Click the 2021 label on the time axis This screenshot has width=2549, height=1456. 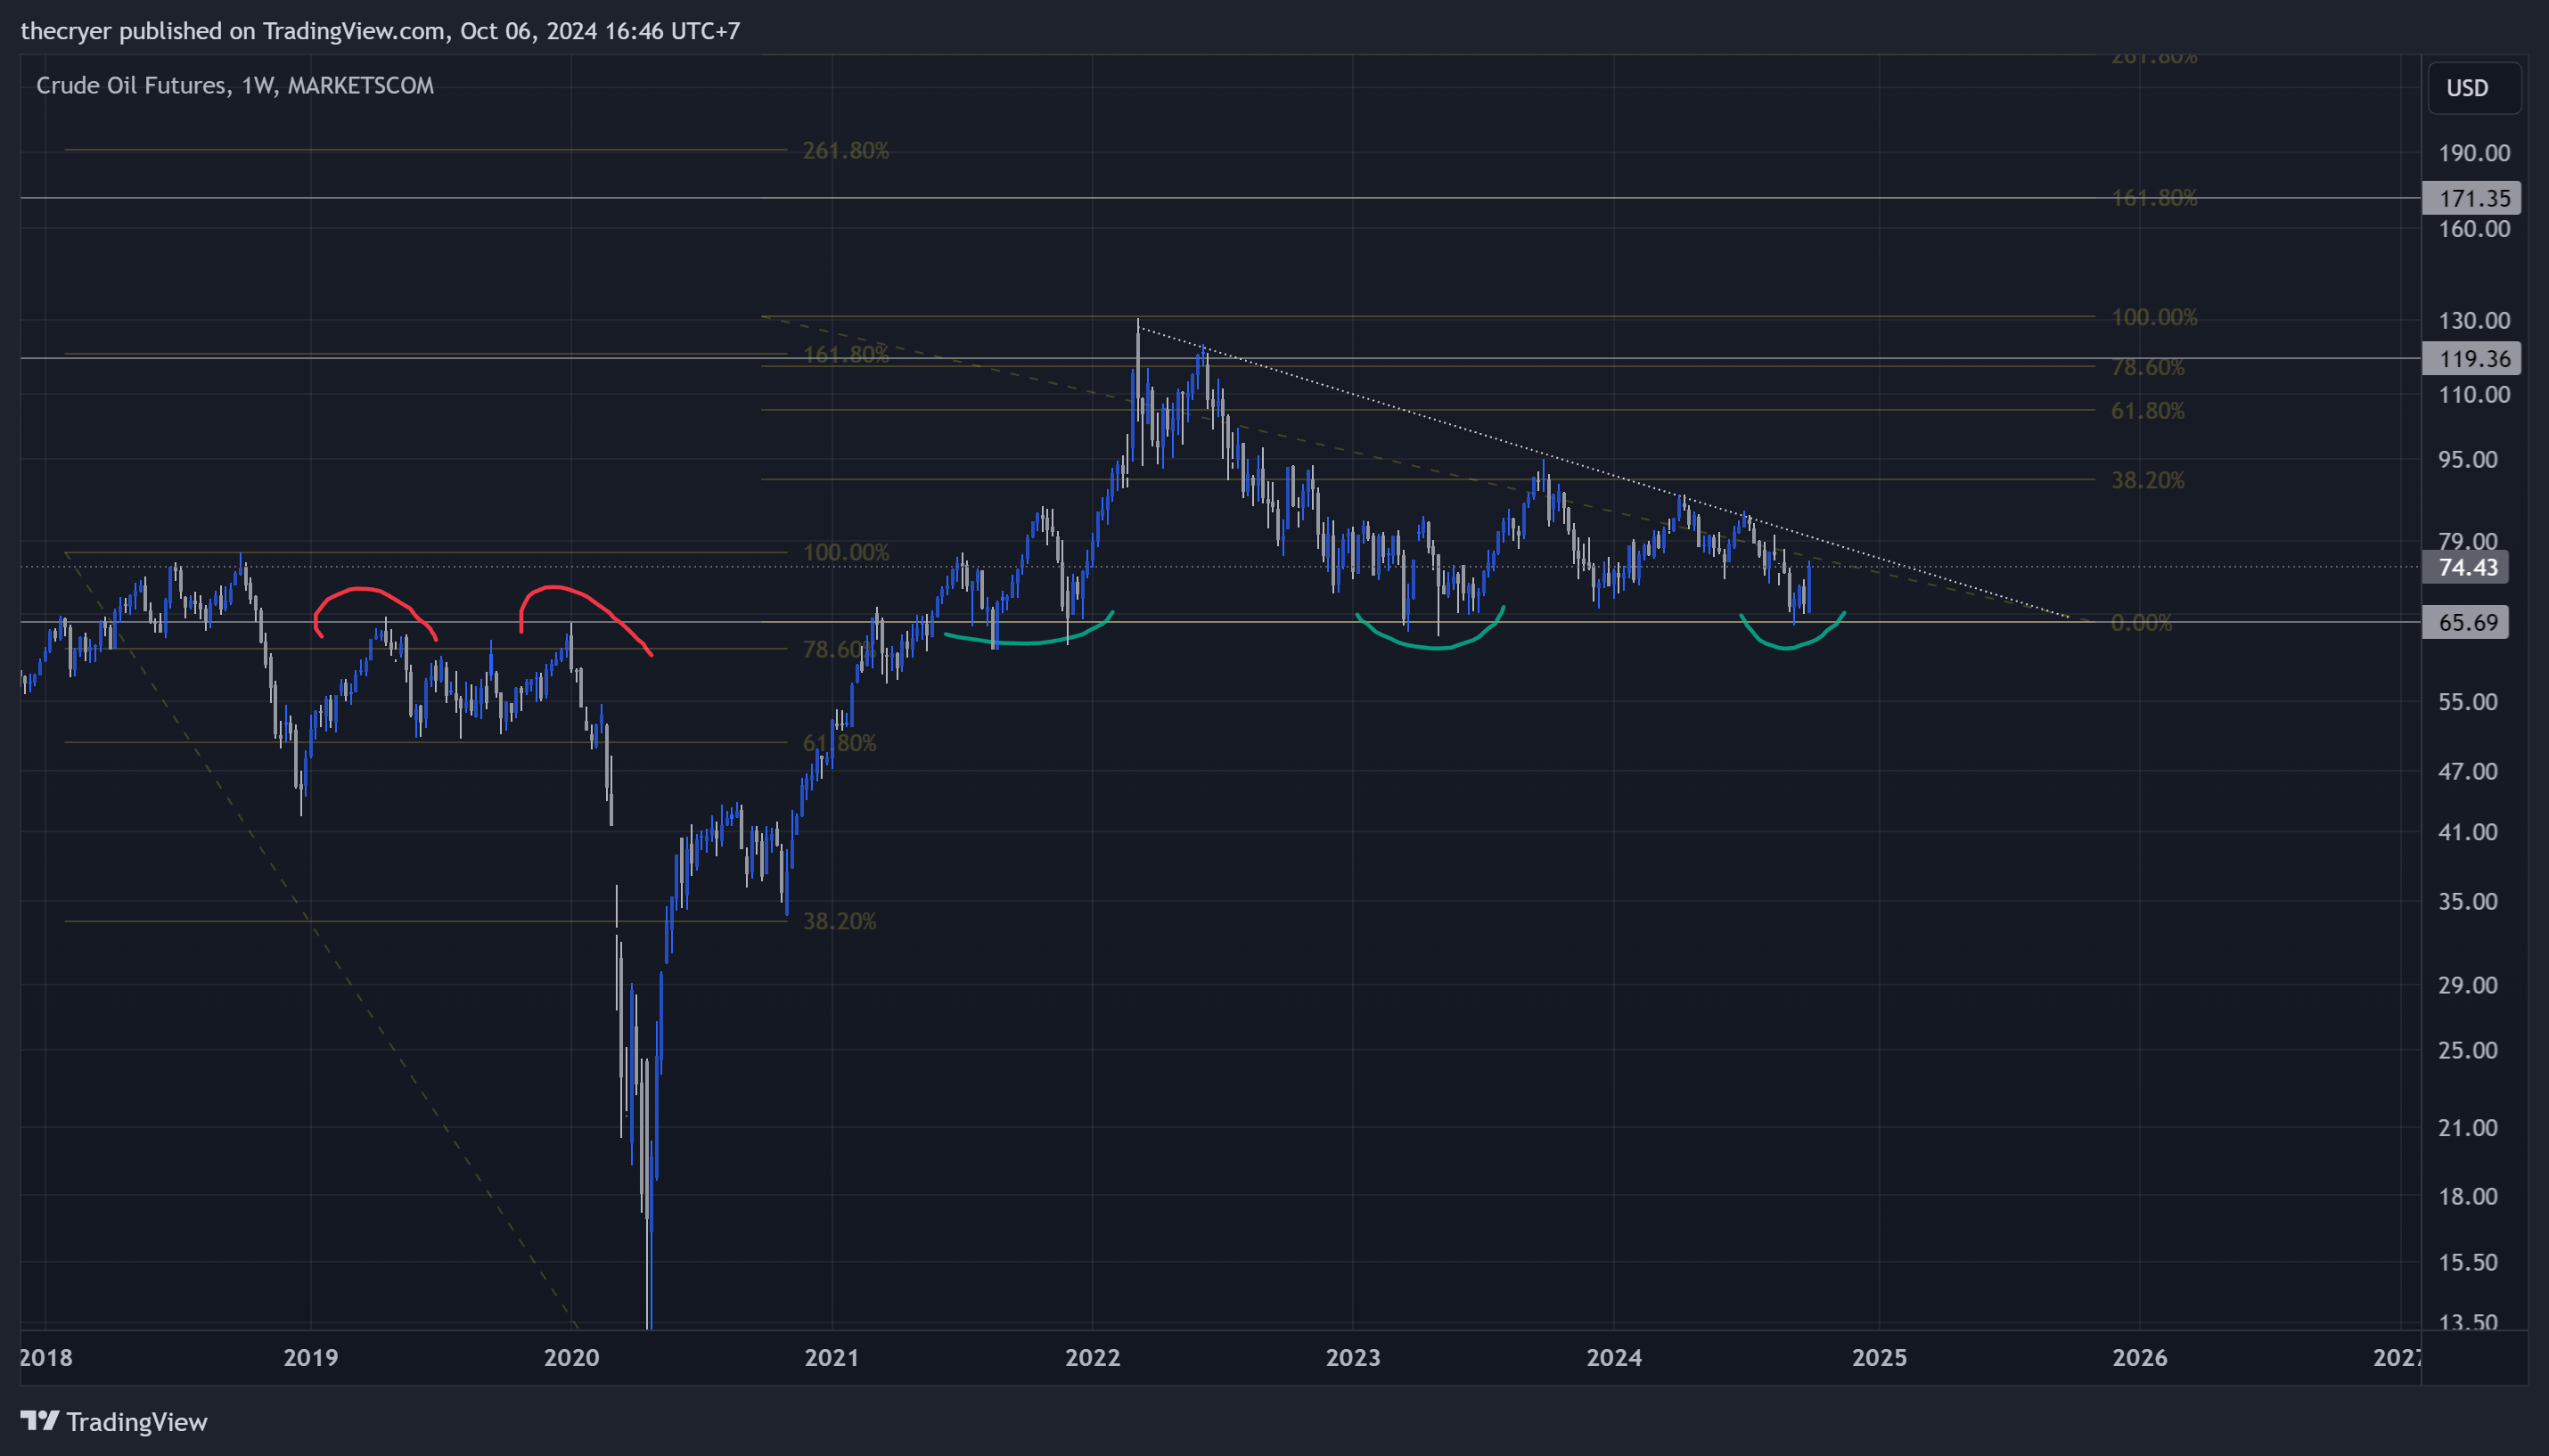click(x=831, y=1357)
